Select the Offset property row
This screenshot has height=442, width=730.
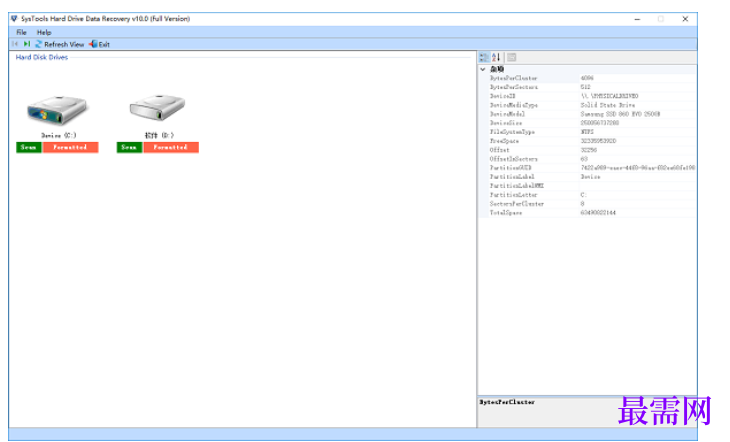click(x=591, y=150)
